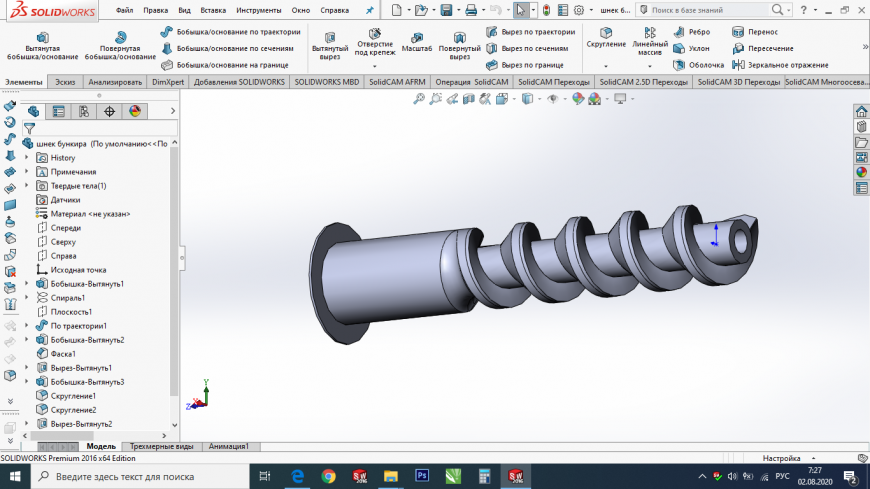
Task: Expand the Твердые тела(1) folder
Action: [x=28, y=186]
